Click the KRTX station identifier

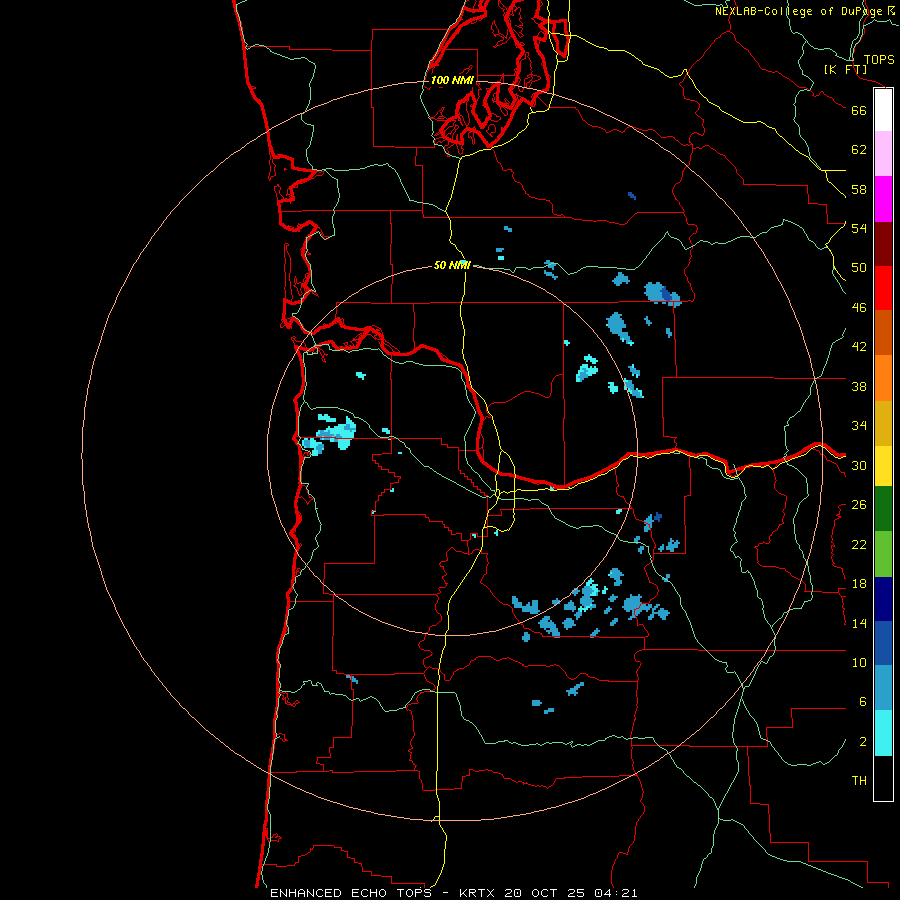click(x=476, y=893)
